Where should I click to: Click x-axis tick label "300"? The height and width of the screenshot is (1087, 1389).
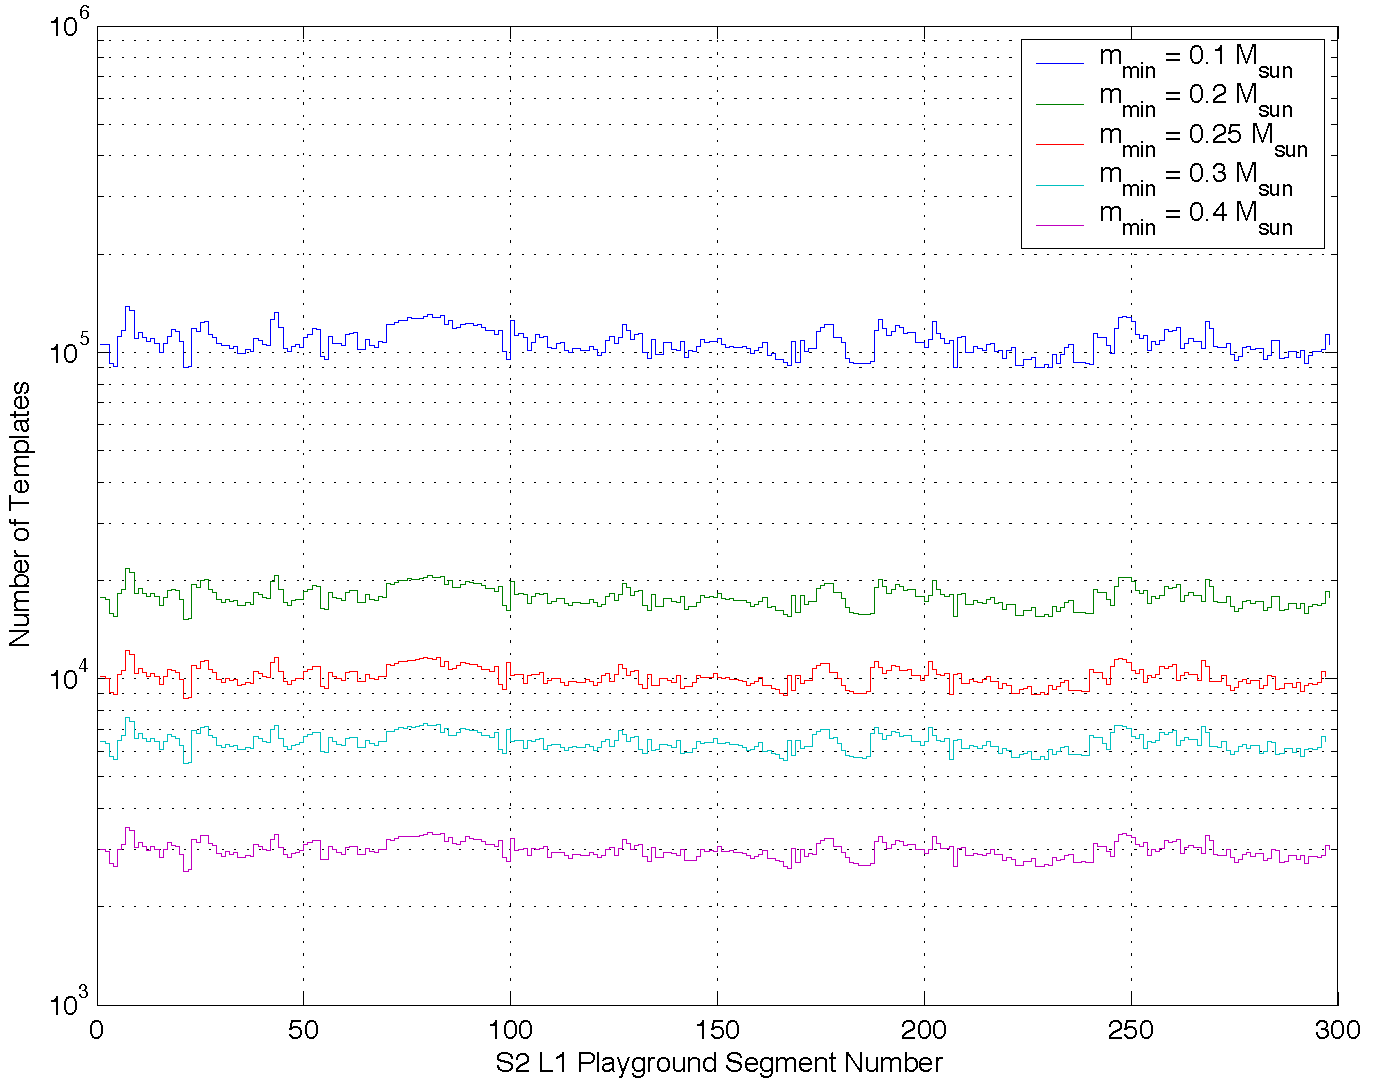point(1338,1030)
